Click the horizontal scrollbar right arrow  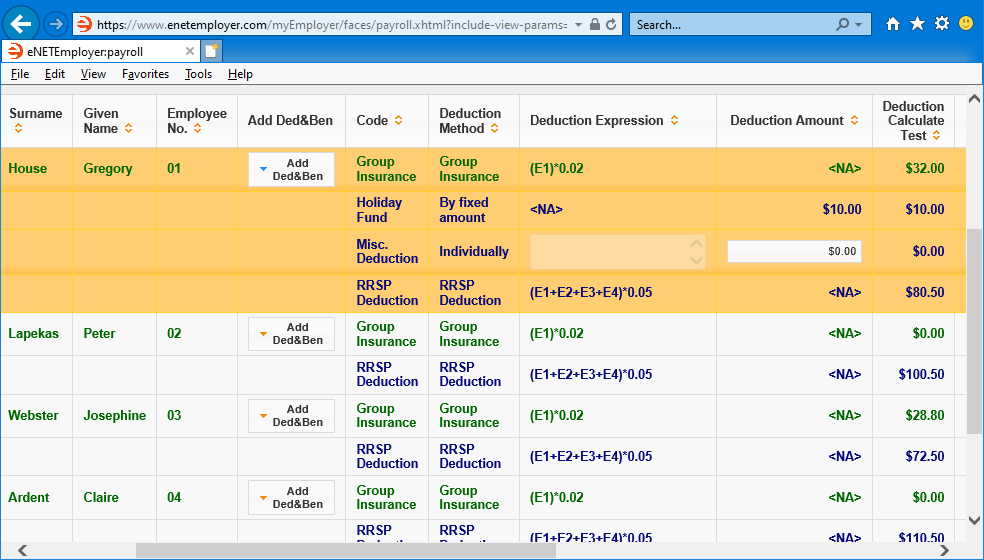(944, 551)
